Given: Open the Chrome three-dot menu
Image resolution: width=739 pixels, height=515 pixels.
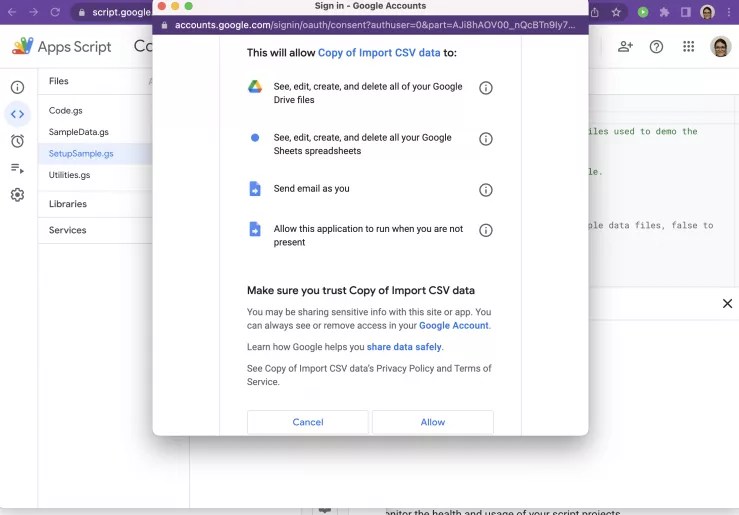Looking at the screenshot, I should [729, 12].
